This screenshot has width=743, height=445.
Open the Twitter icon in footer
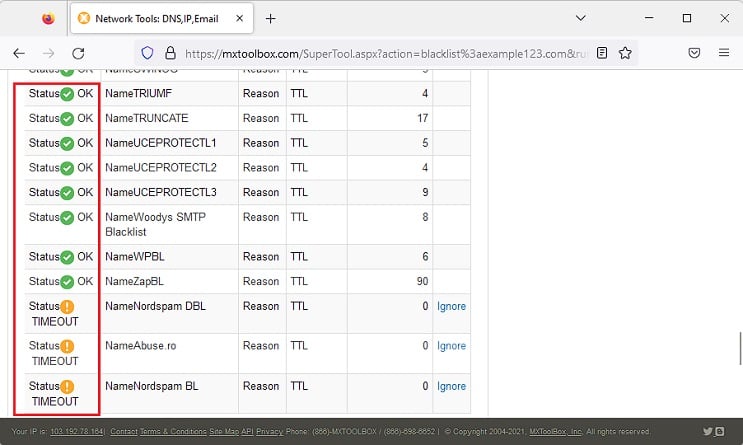click(707, 431)
